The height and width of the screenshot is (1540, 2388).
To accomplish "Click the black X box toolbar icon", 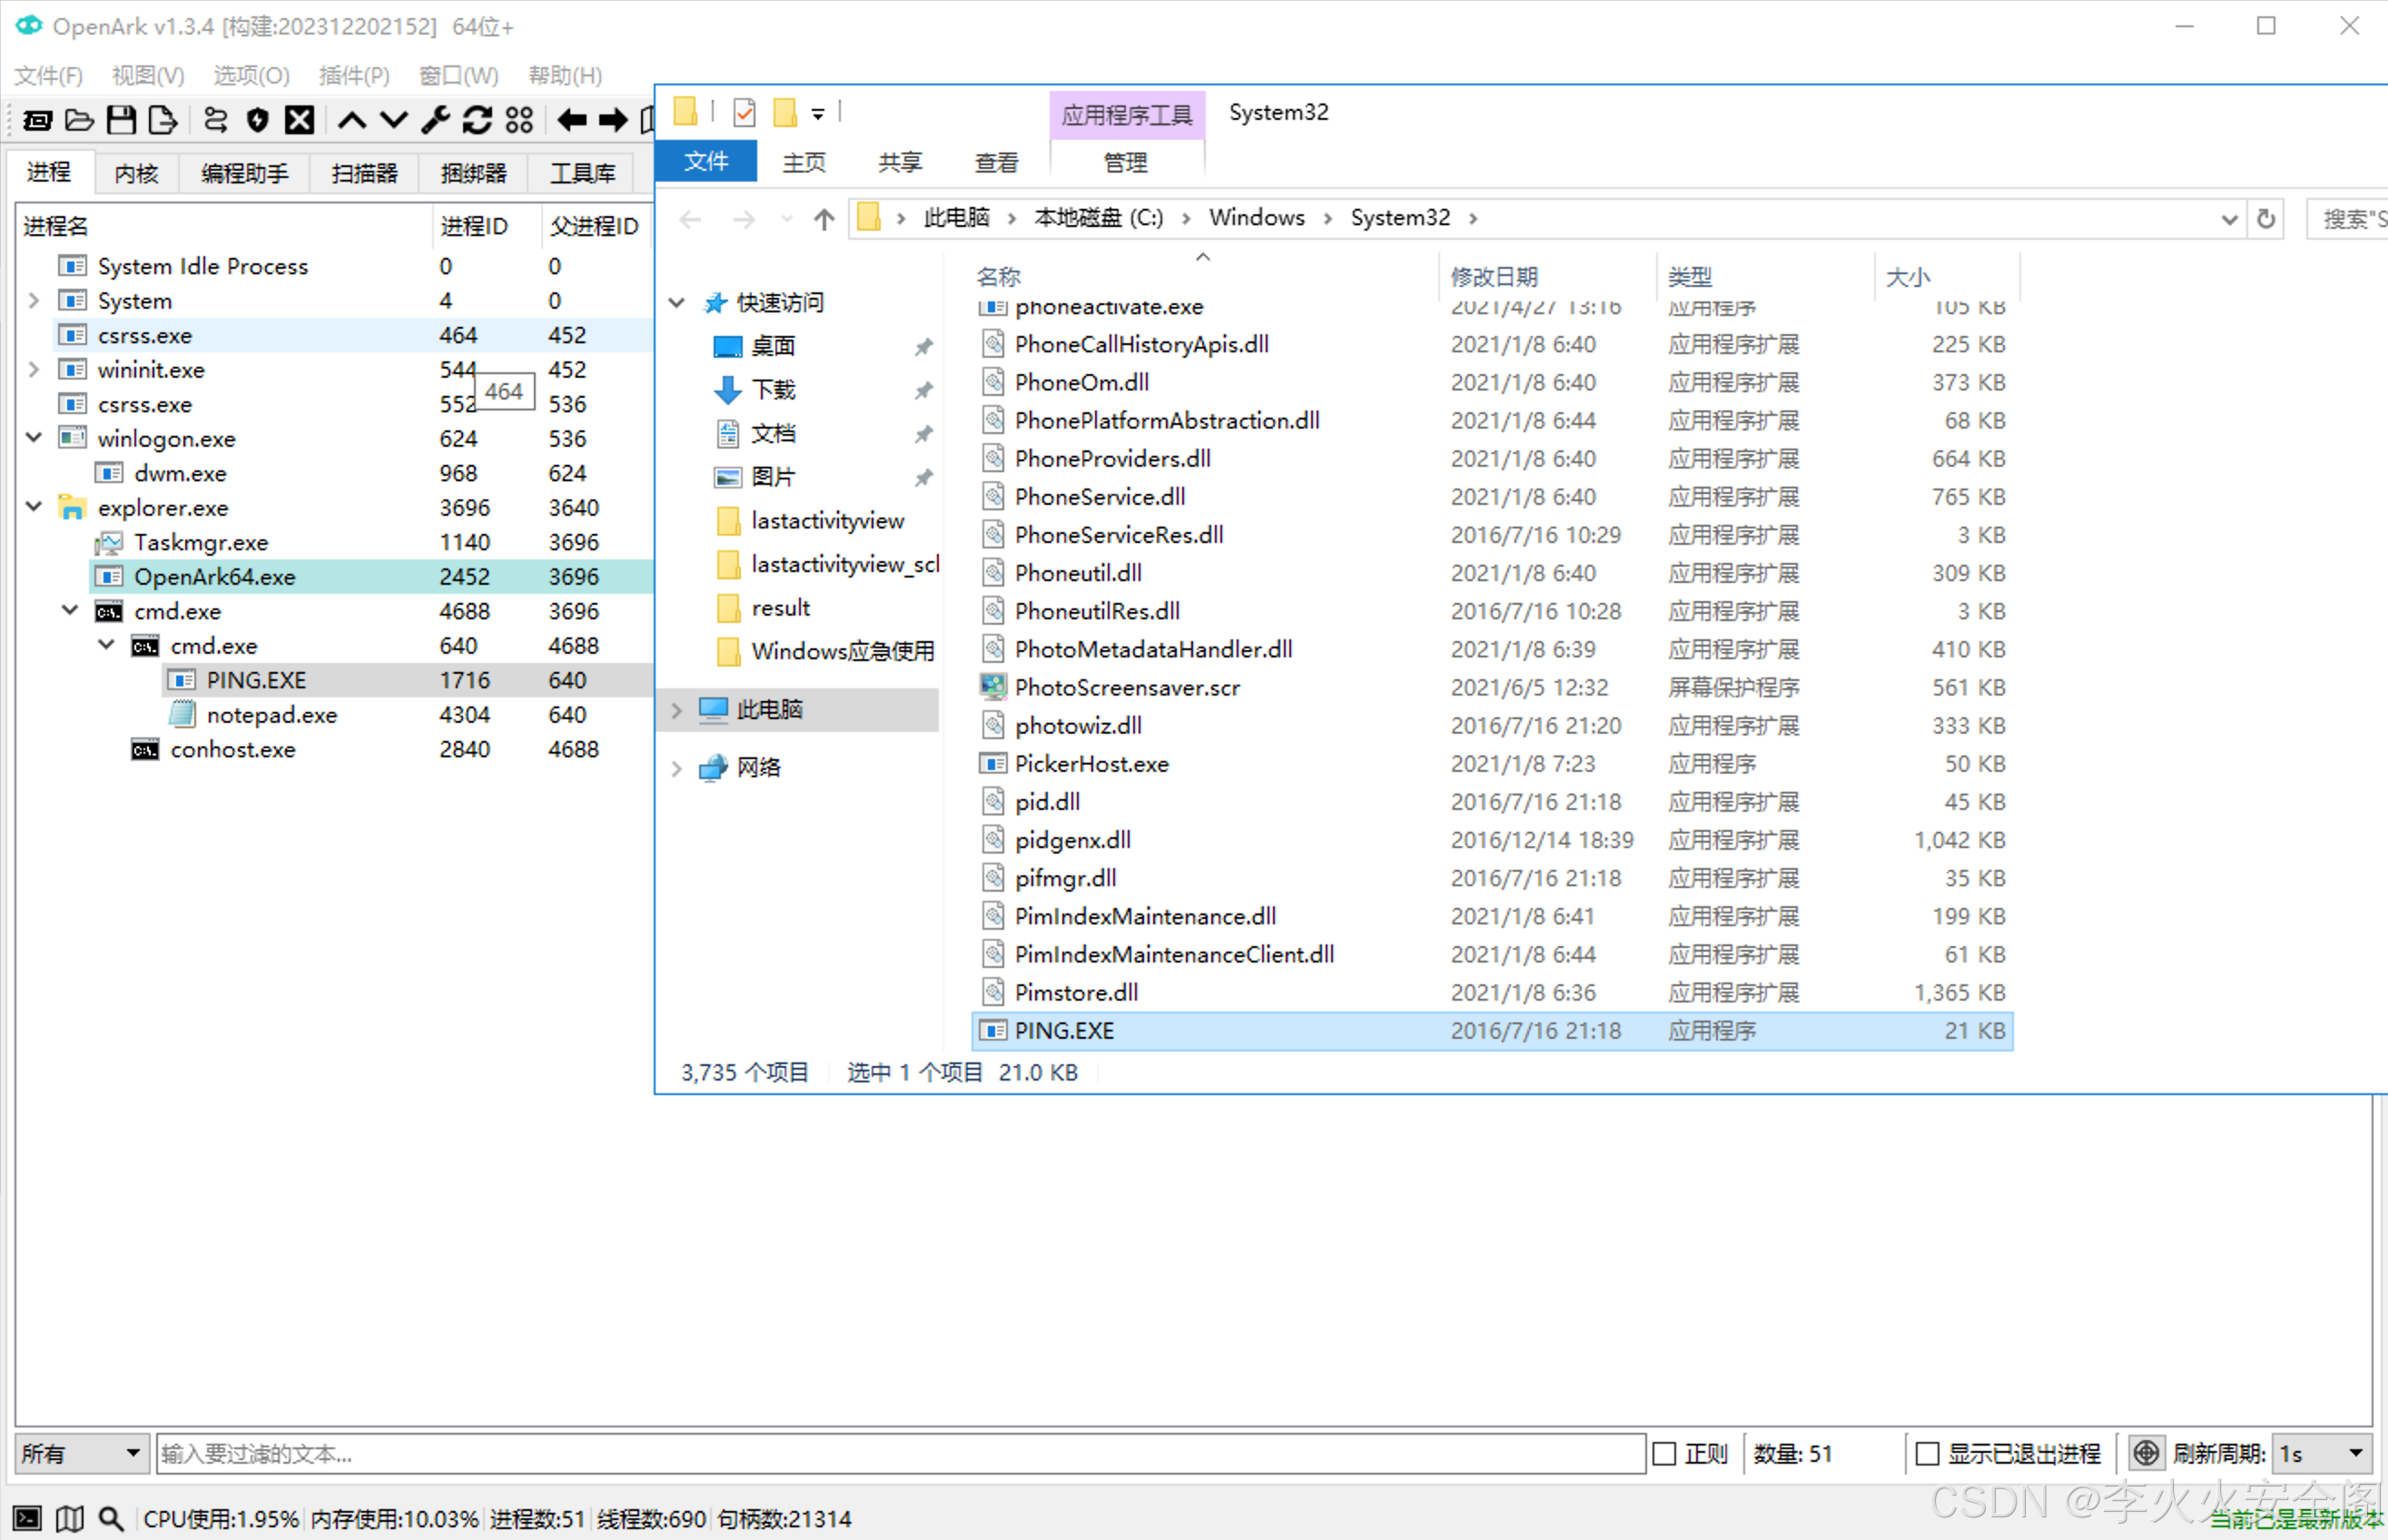I will click(299, 121).
